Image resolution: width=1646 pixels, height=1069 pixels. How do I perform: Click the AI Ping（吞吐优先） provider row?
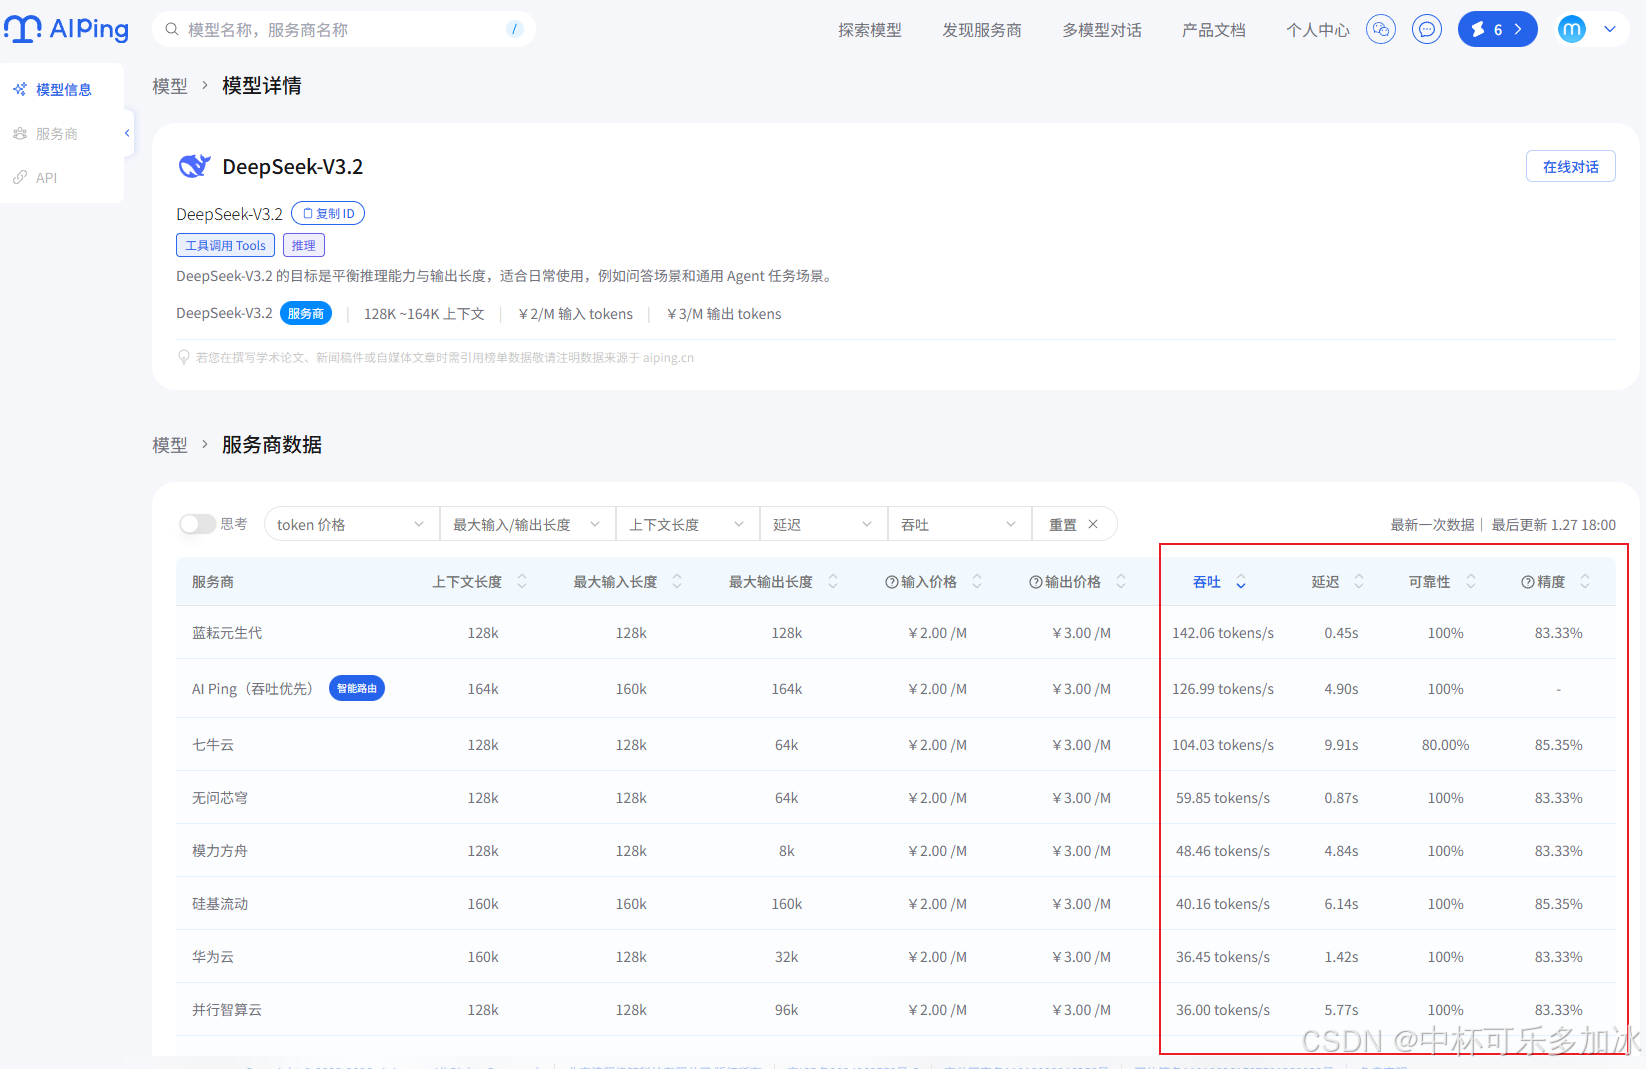pos(896,689)
